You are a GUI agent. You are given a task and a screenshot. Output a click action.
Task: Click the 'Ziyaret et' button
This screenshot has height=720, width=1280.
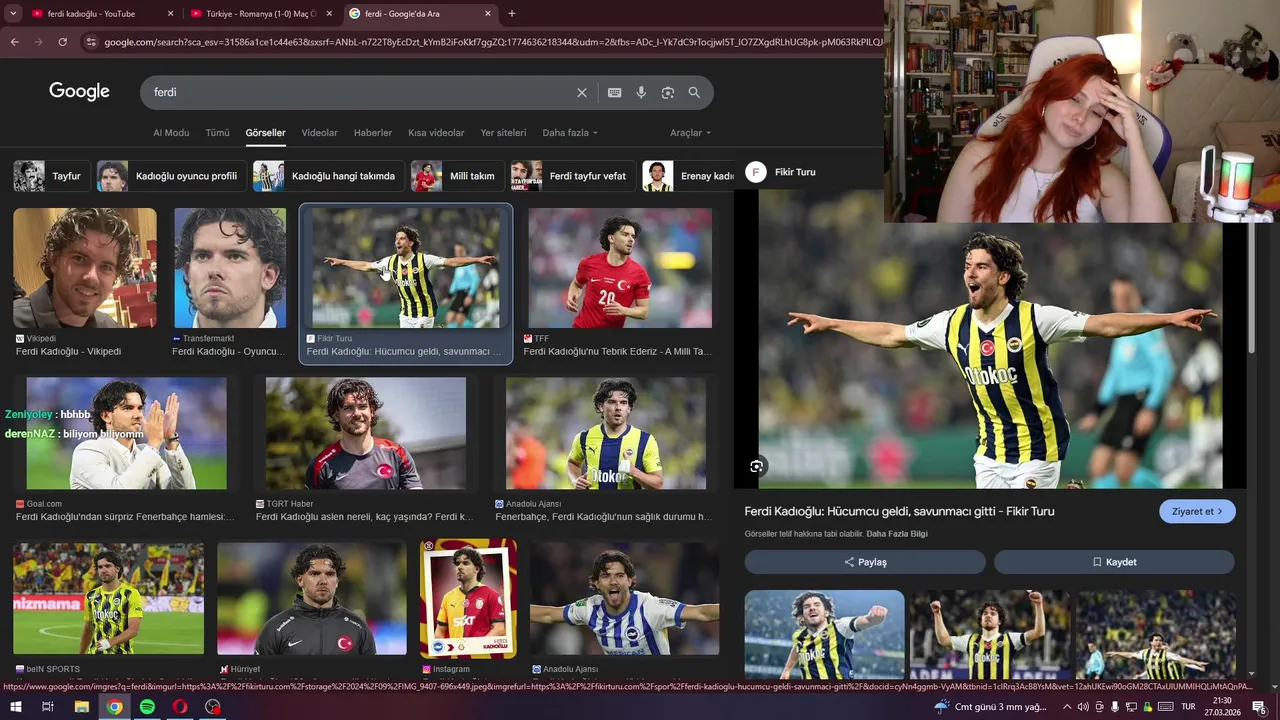pyautogui.click(x=1197, y=511)
